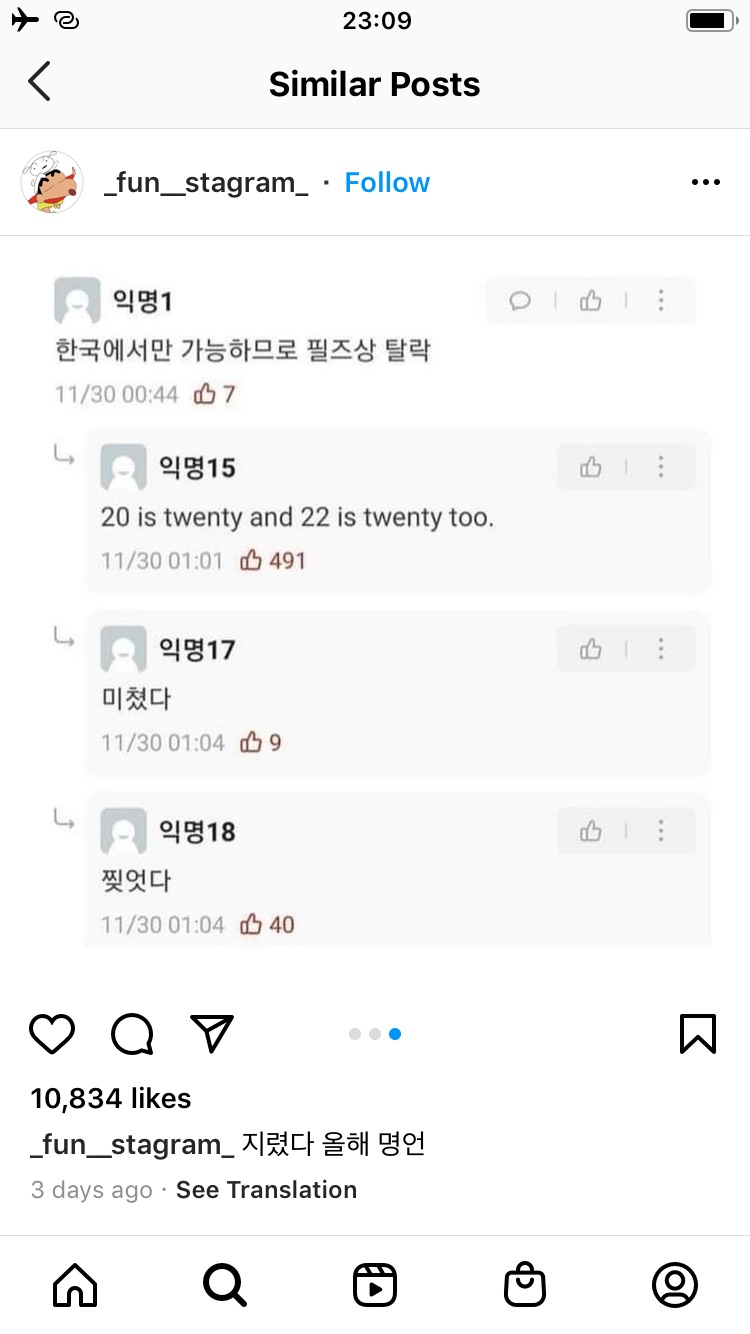Open more options on 익명18 comment
The width and height of the screenshot is (750, 1334).
tap(661, 831)
